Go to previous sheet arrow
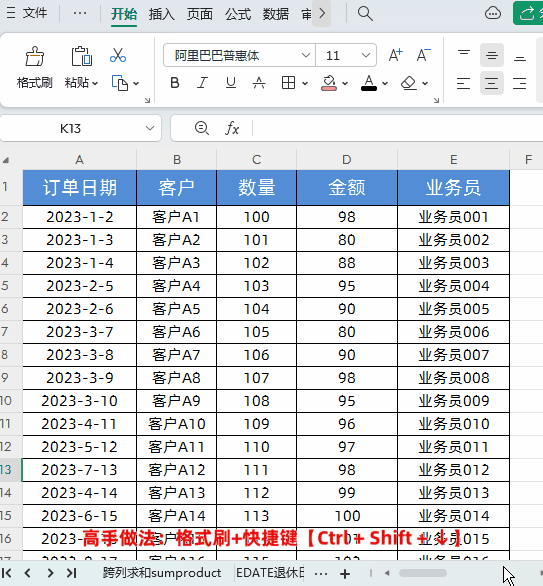 point(27,573)
